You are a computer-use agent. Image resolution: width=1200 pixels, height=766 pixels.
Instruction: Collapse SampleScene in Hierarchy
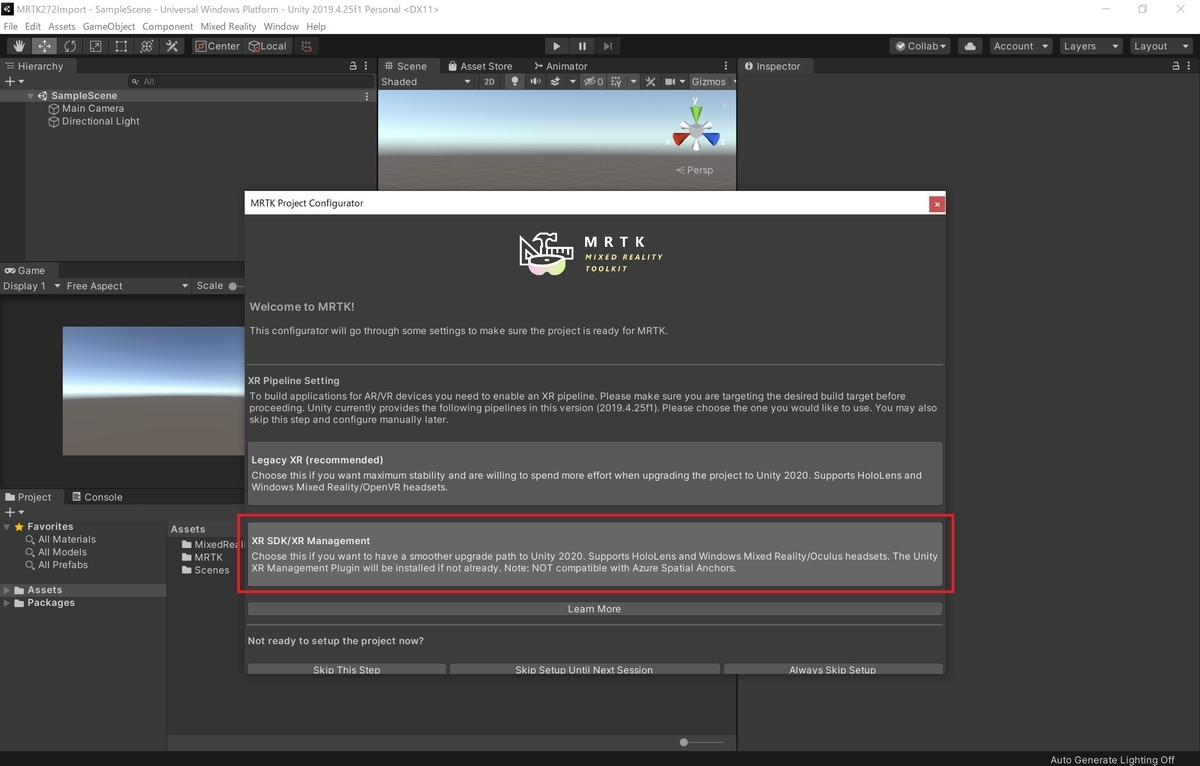pos(31,96)
